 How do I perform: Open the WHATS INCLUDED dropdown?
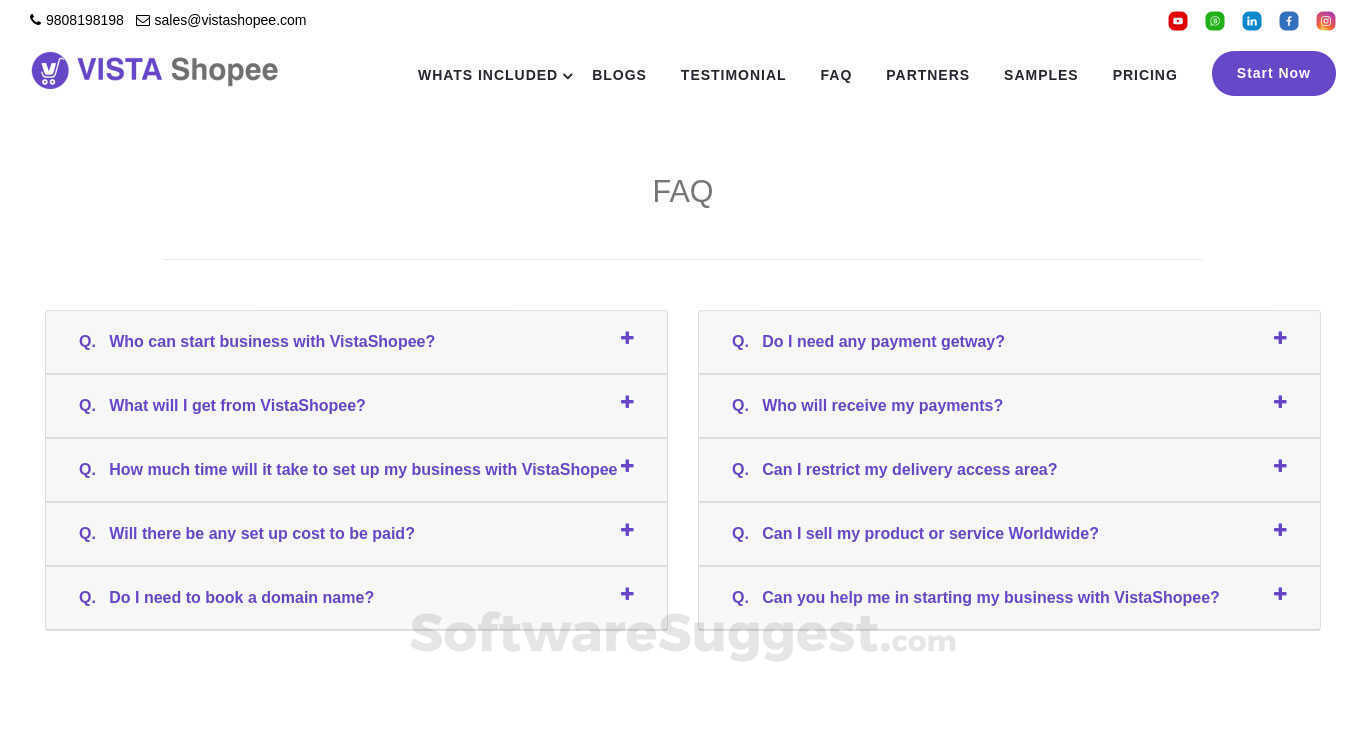(x=488, y=75)
